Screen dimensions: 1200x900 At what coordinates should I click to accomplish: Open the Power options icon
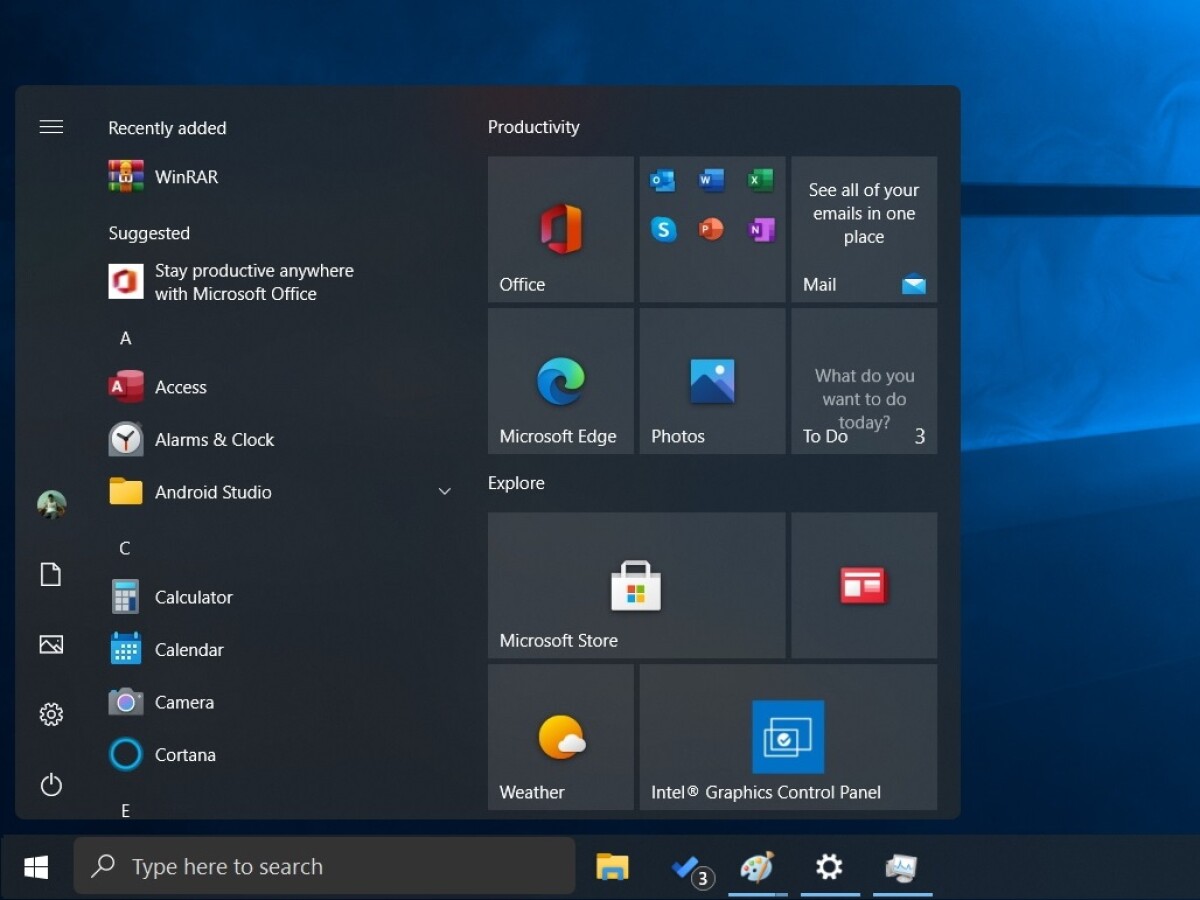[51, 785]
